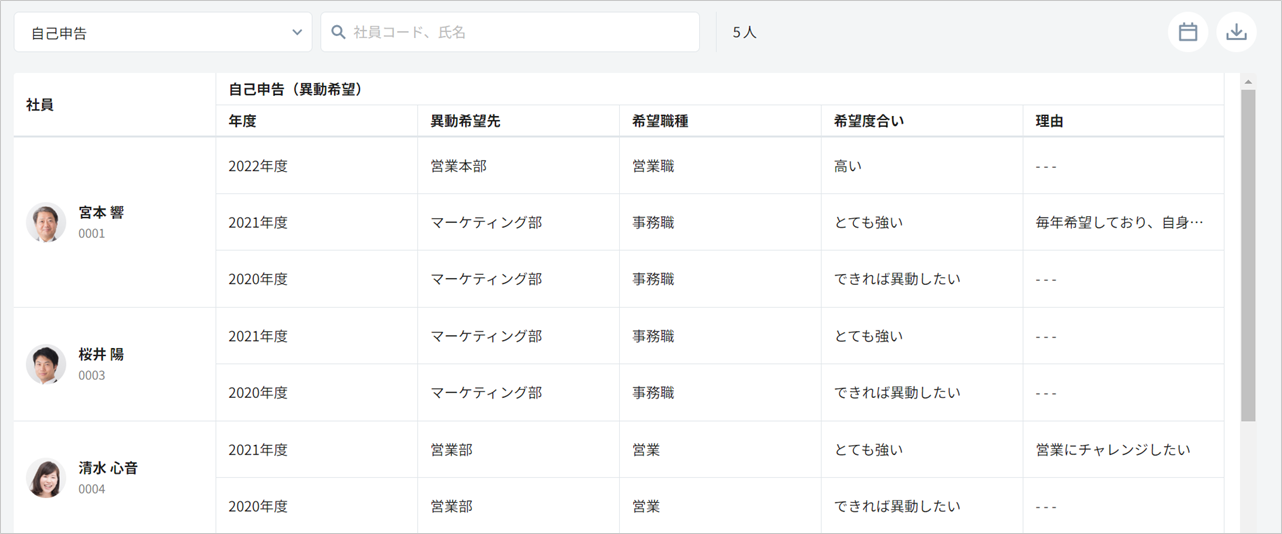Image resolution: width=1282 pixels, height=534 pixels.
Task: Open employee name 宮本 響
Action: pos(101,213)
